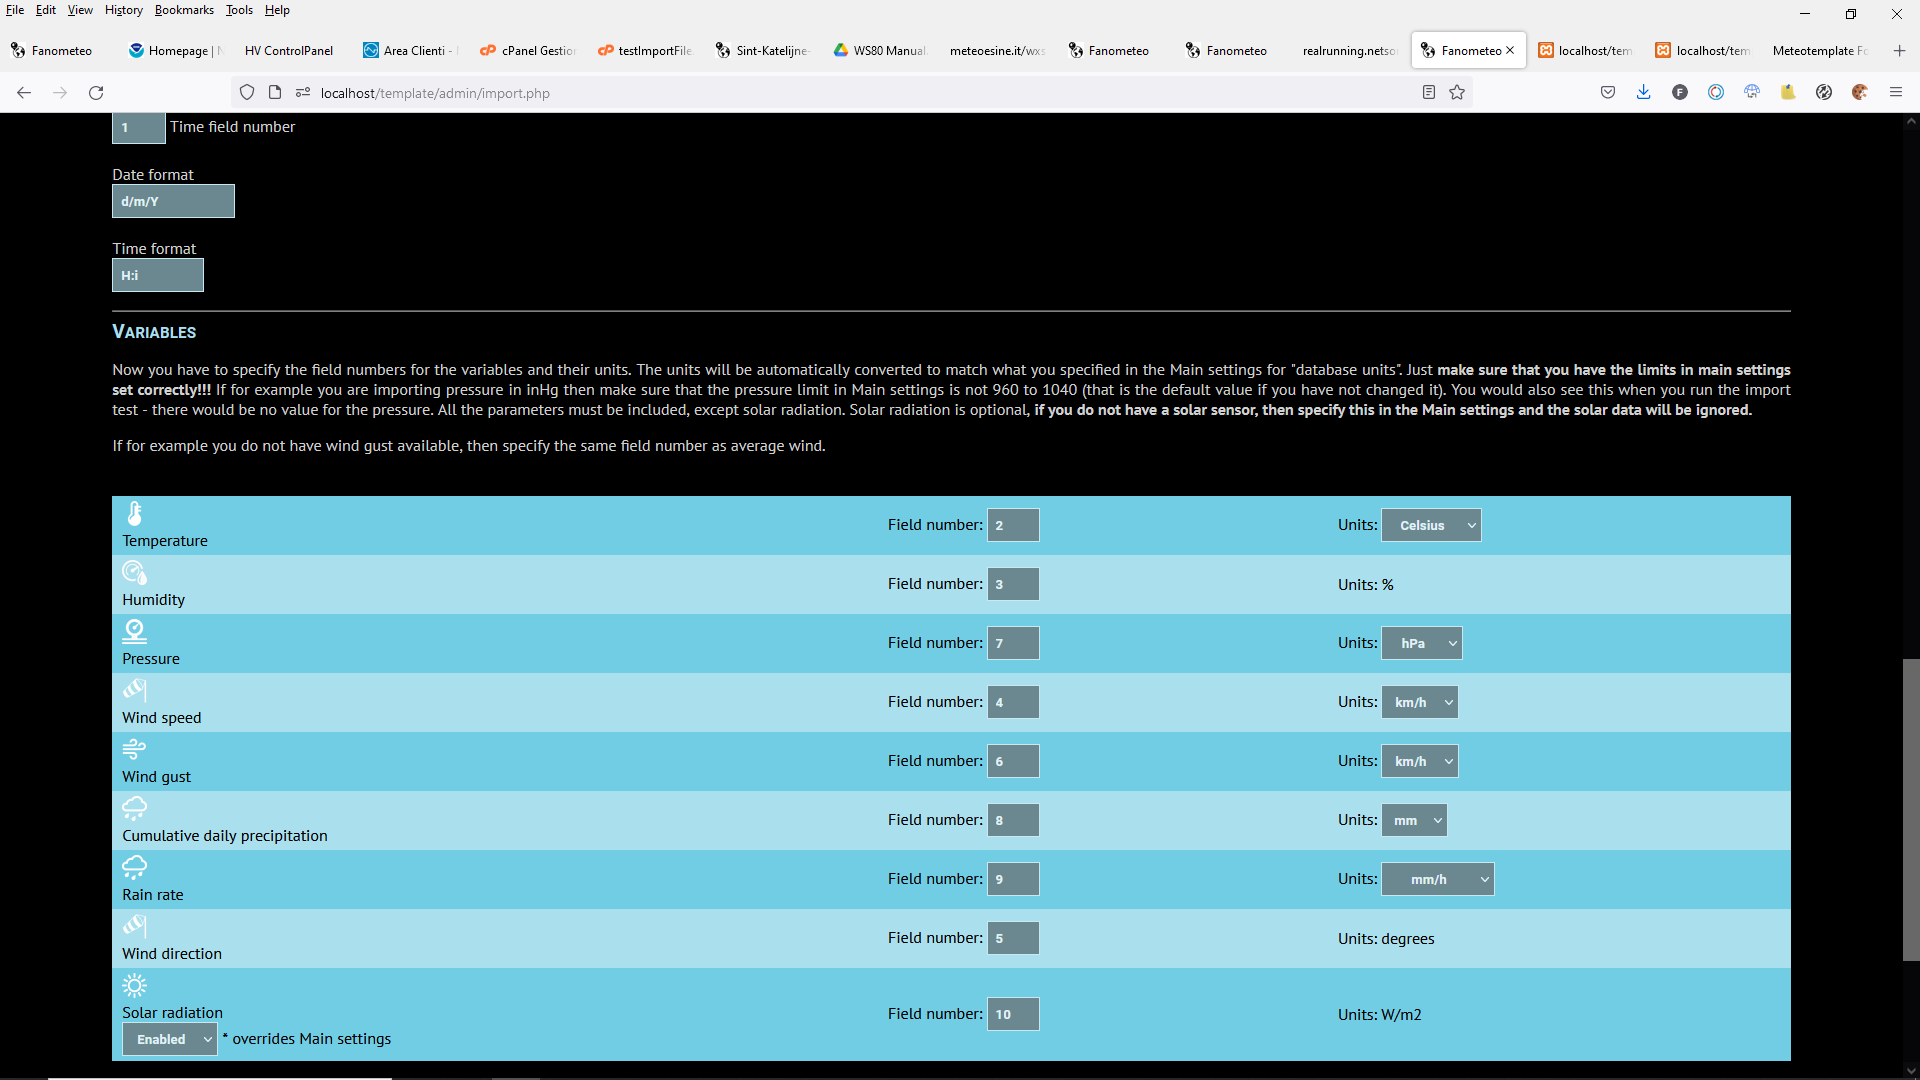Switch to the testImportFile tab
The width and height of the screenshot is (1920, 1080).
[645, 50]
